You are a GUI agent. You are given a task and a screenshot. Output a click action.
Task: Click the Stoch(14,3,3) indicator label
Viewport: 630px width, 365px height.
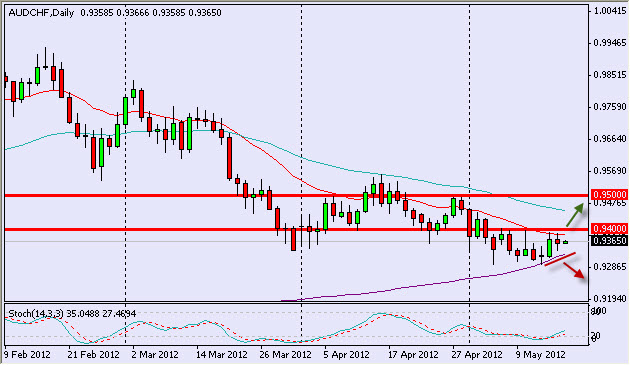click(x=36, y=314)
